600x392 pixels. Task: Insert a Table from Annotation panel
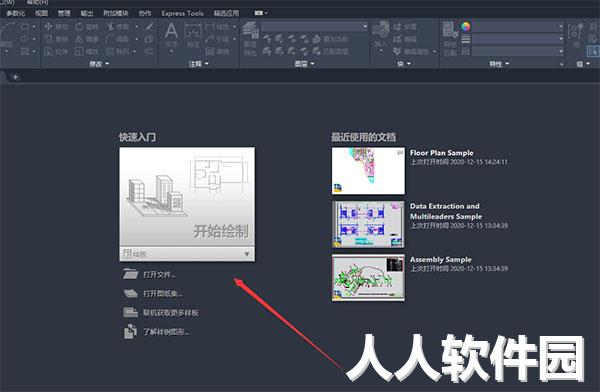coord(217,51)
